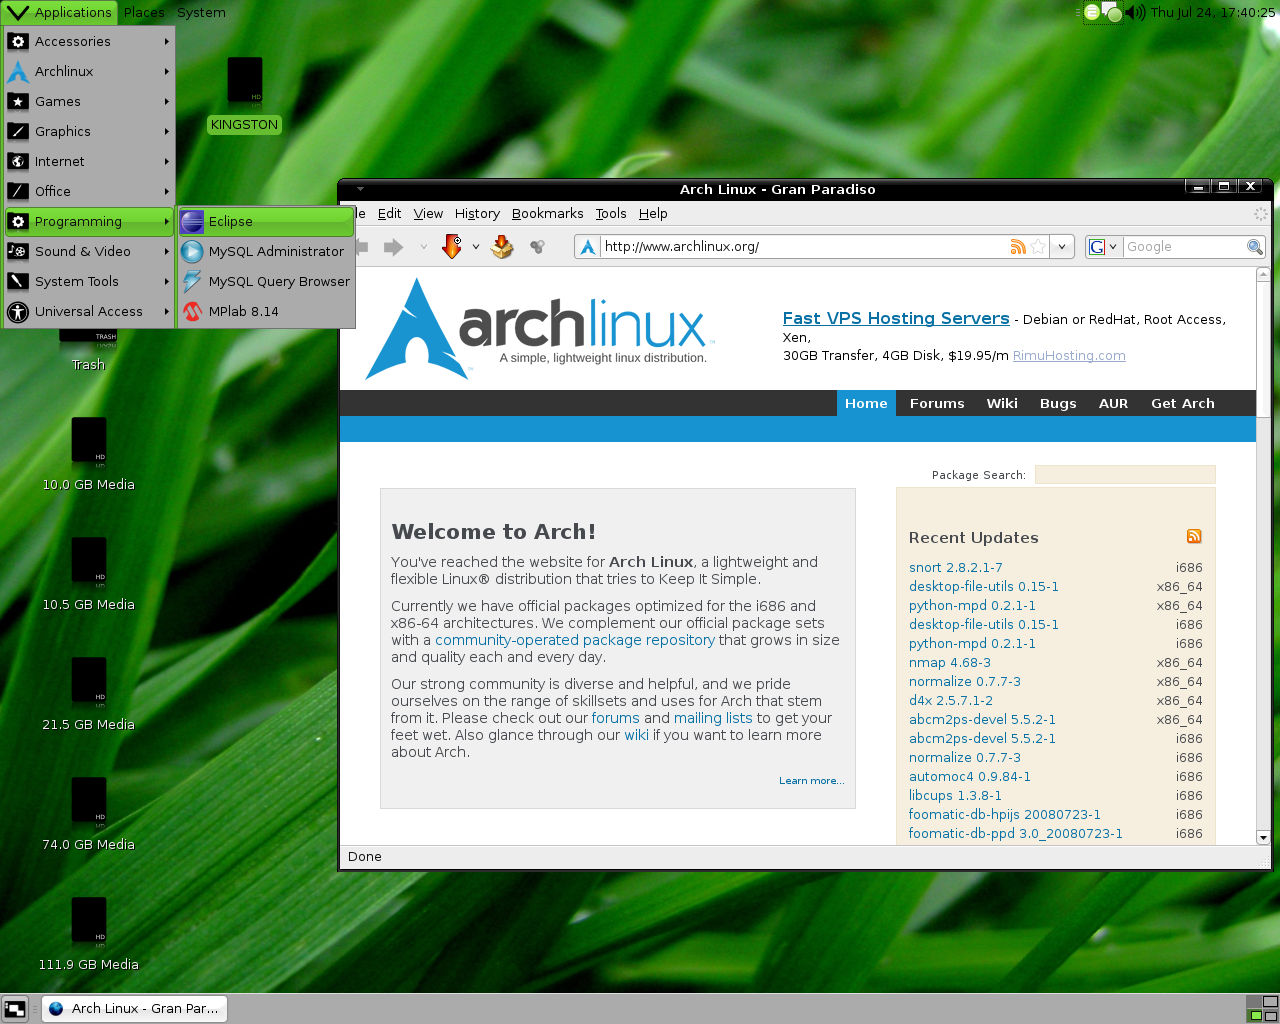Click the RSS feed icon in address bar
The image size is (1280, 1024).
point(1018,247)
